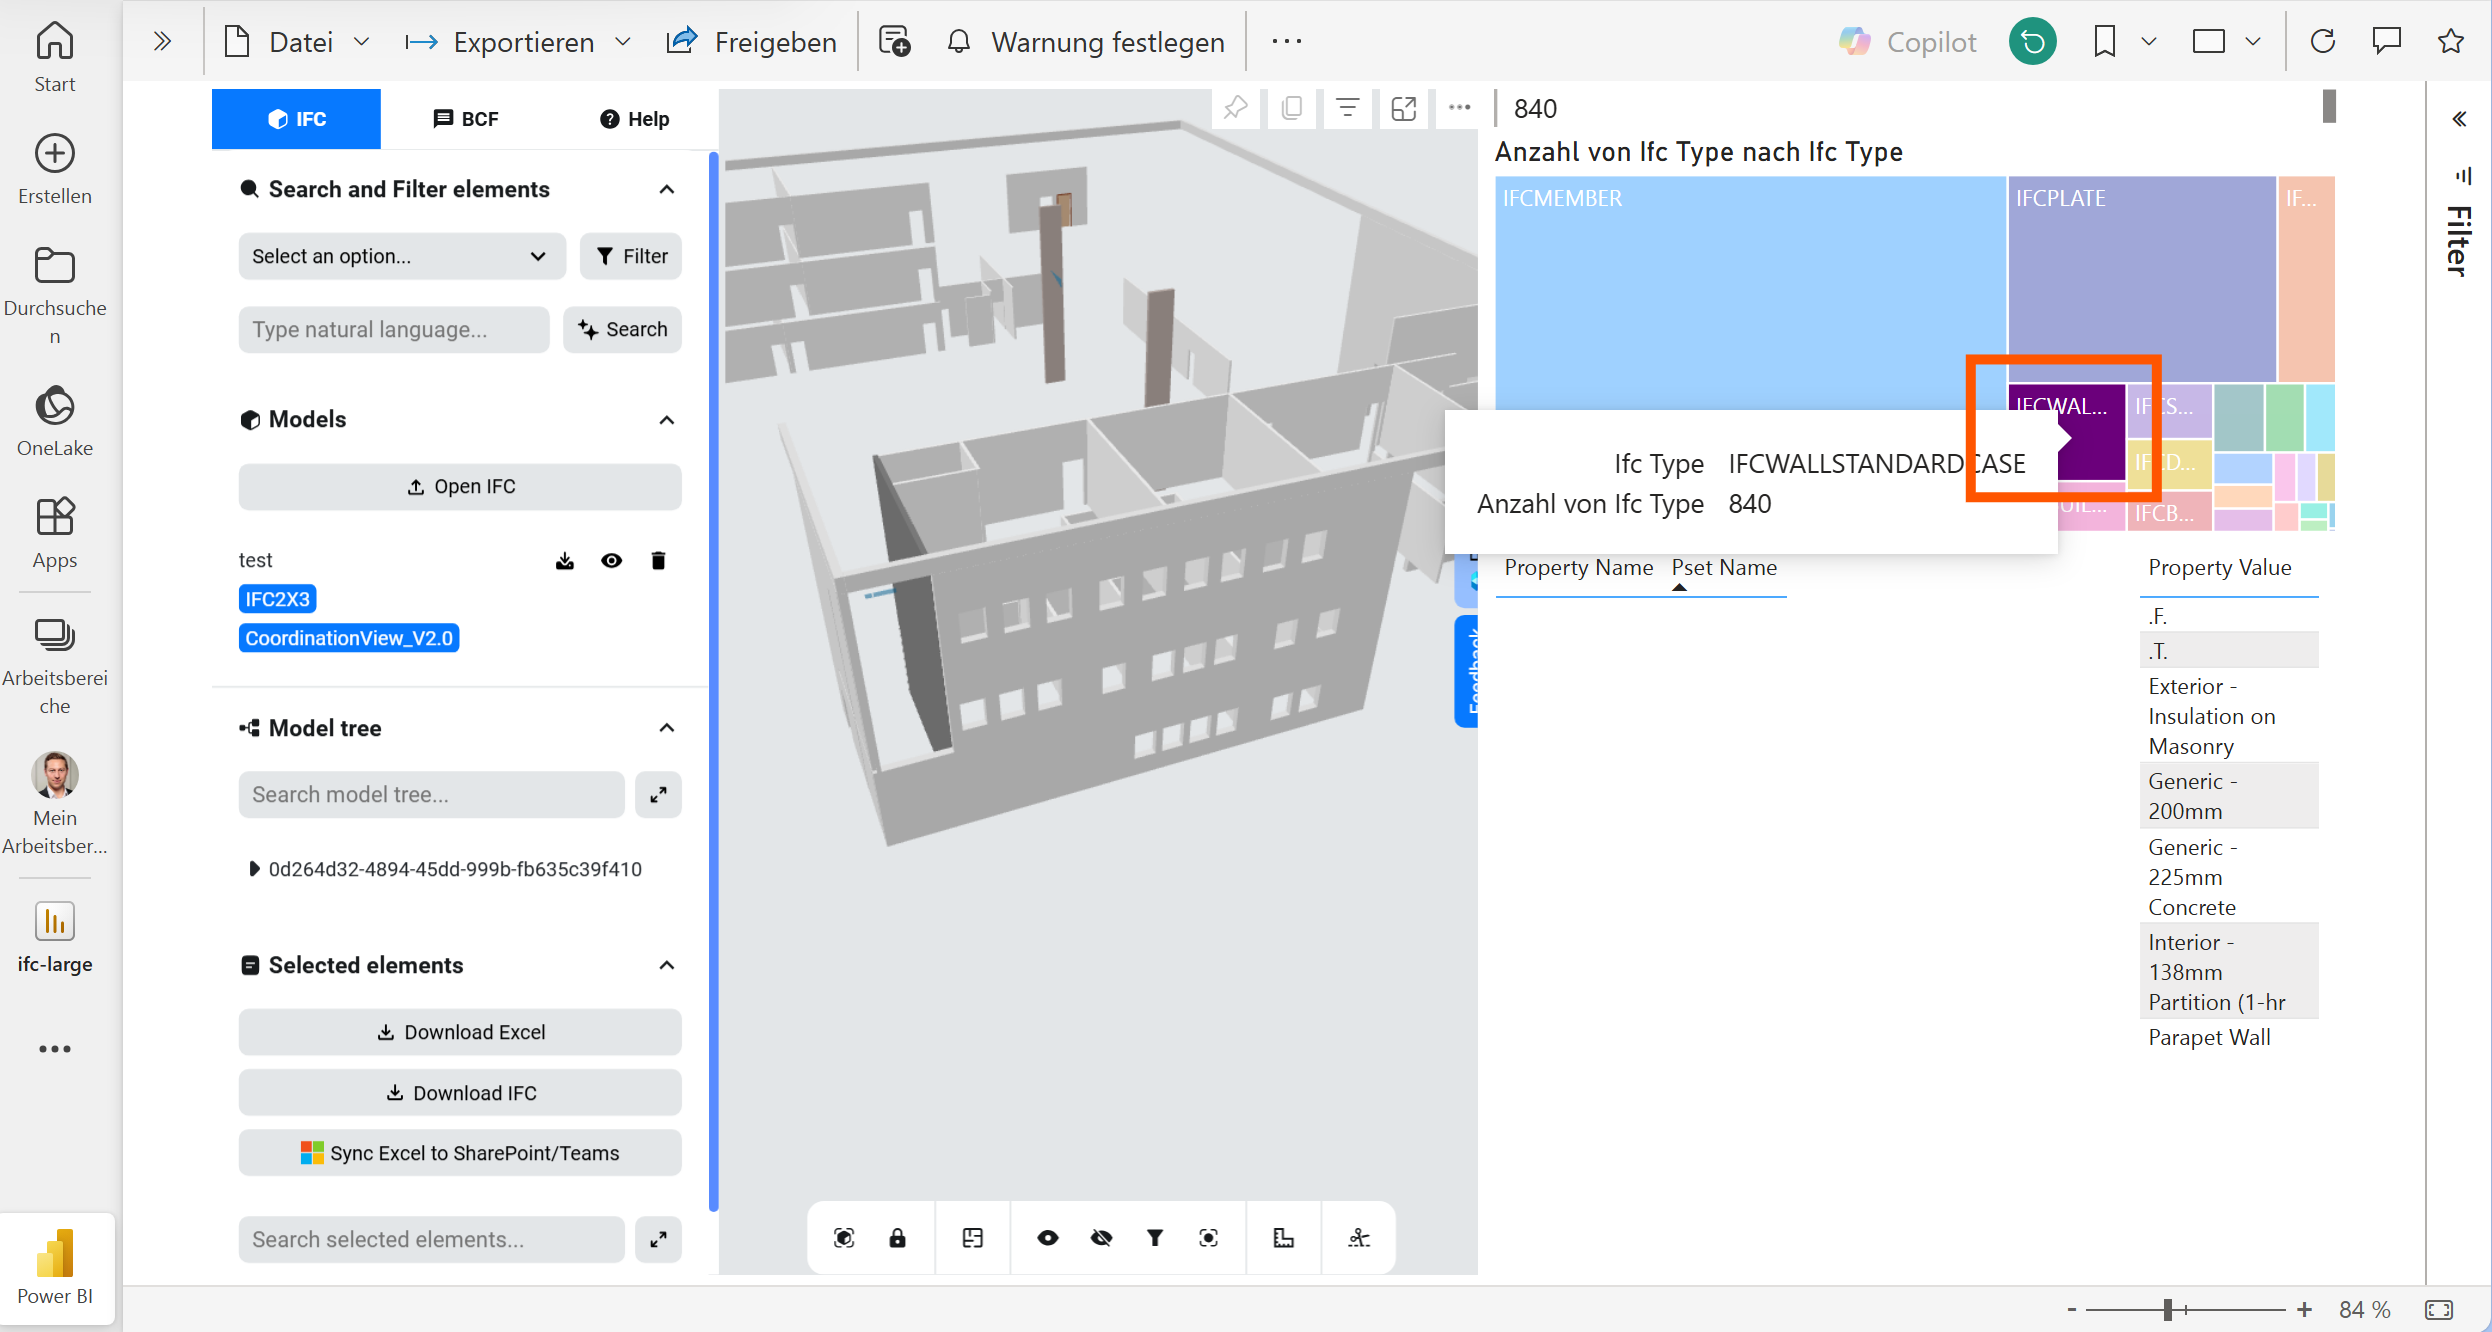Click the Open IFC button
2492x1332 pixels.
[460, 487]
